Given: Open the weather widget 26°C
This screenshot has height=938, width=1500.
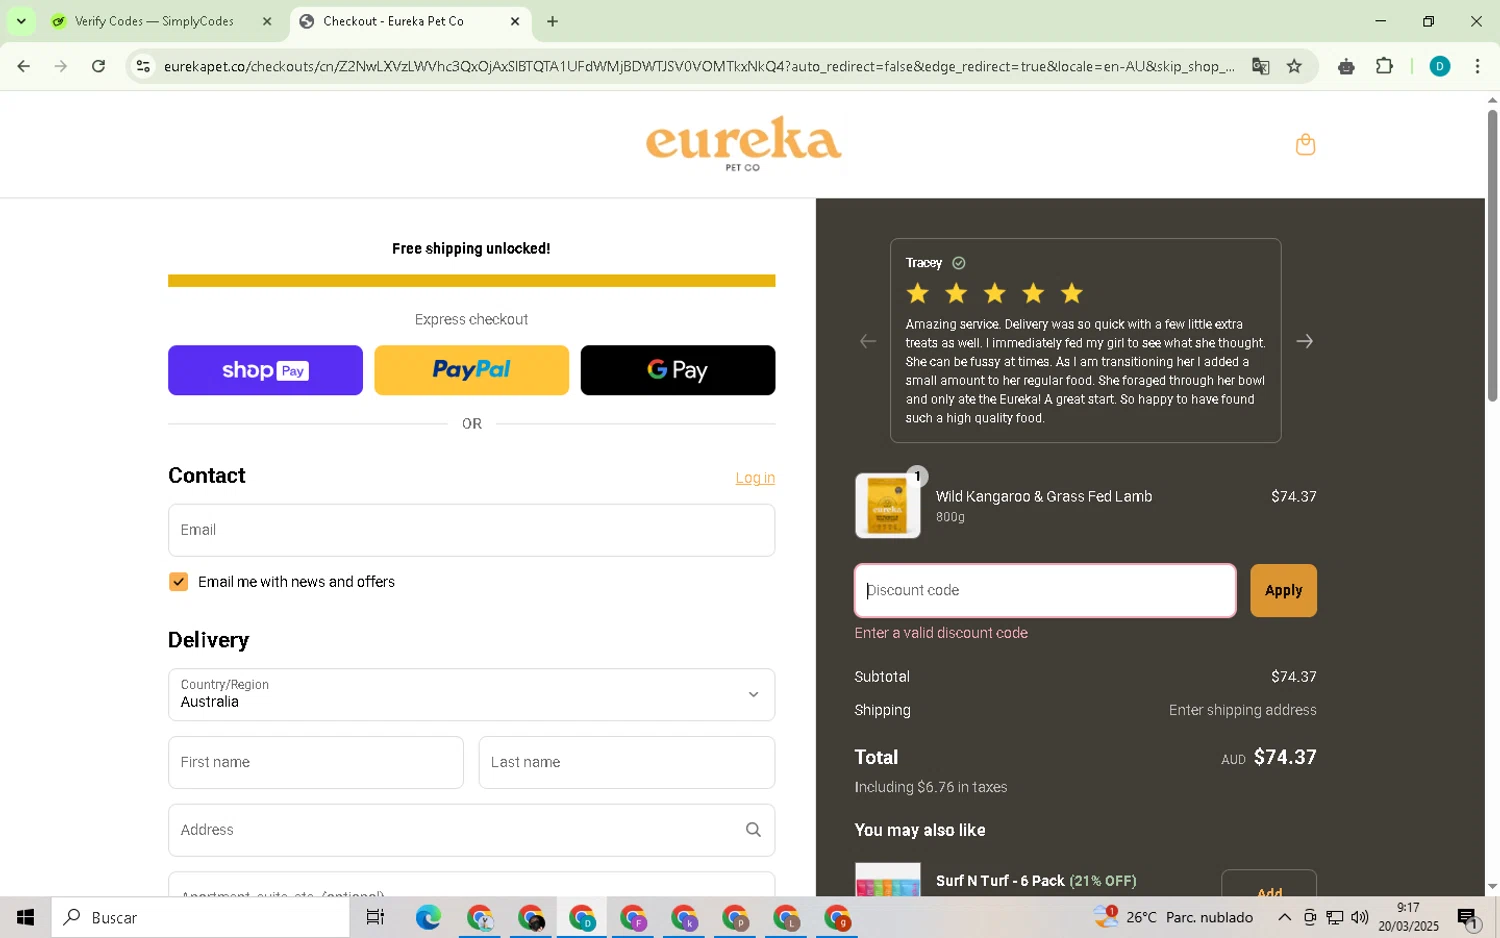Looking at the screenshot, I should 1172,917.
